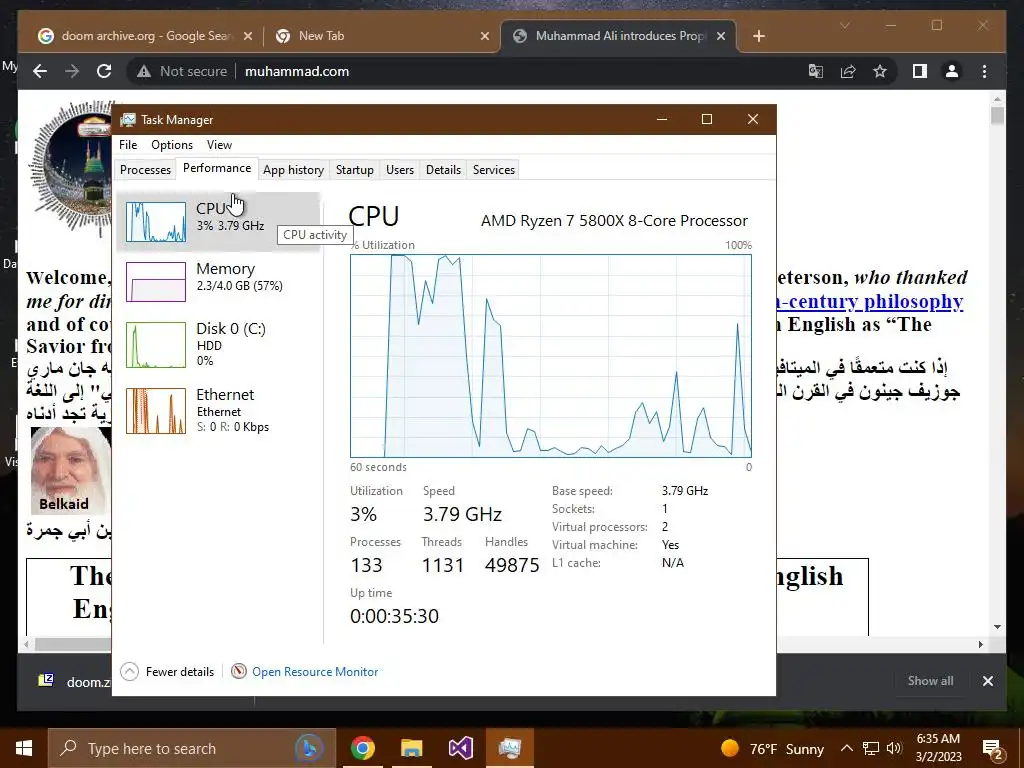Click the Task Manager taskbar icon
The height and width of the screenshot is (768, 1024).
click(x=509, y=748)
